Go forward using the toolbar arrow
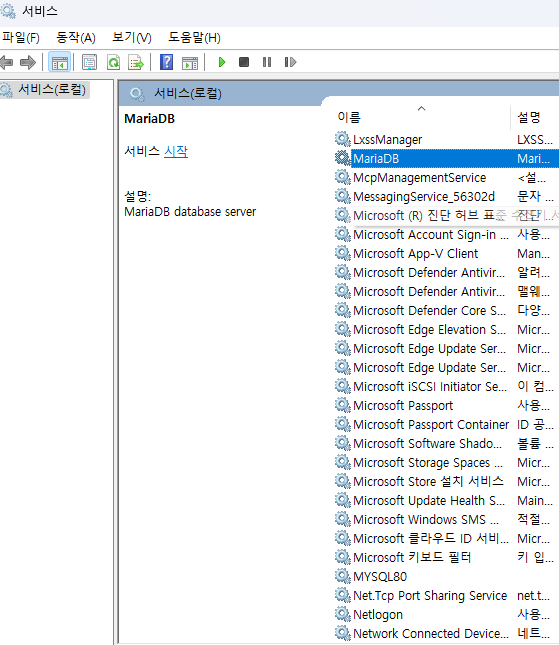Screen dimensions: 559x645 [x=28, y=63]
